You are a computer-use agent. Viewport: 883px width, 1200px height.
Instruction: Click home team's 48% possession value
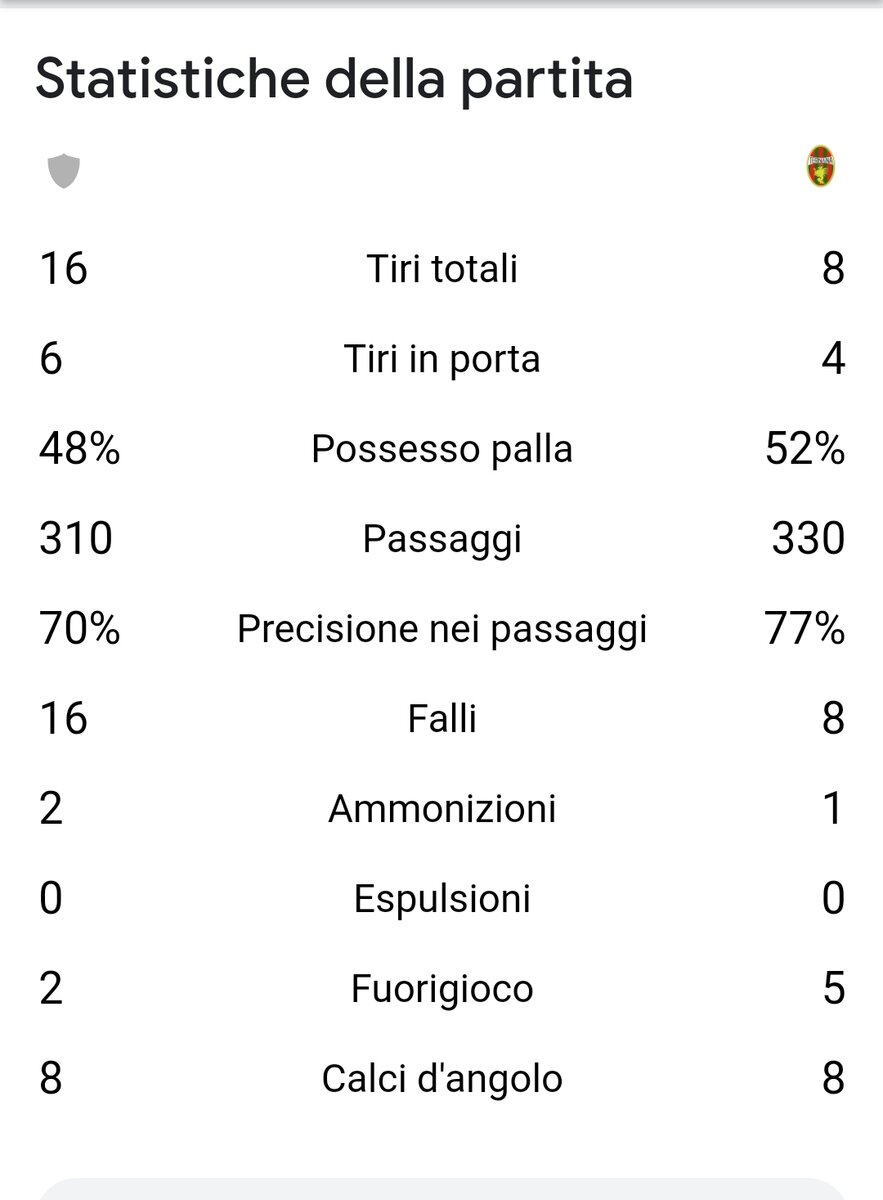click(x=79, y=449)
